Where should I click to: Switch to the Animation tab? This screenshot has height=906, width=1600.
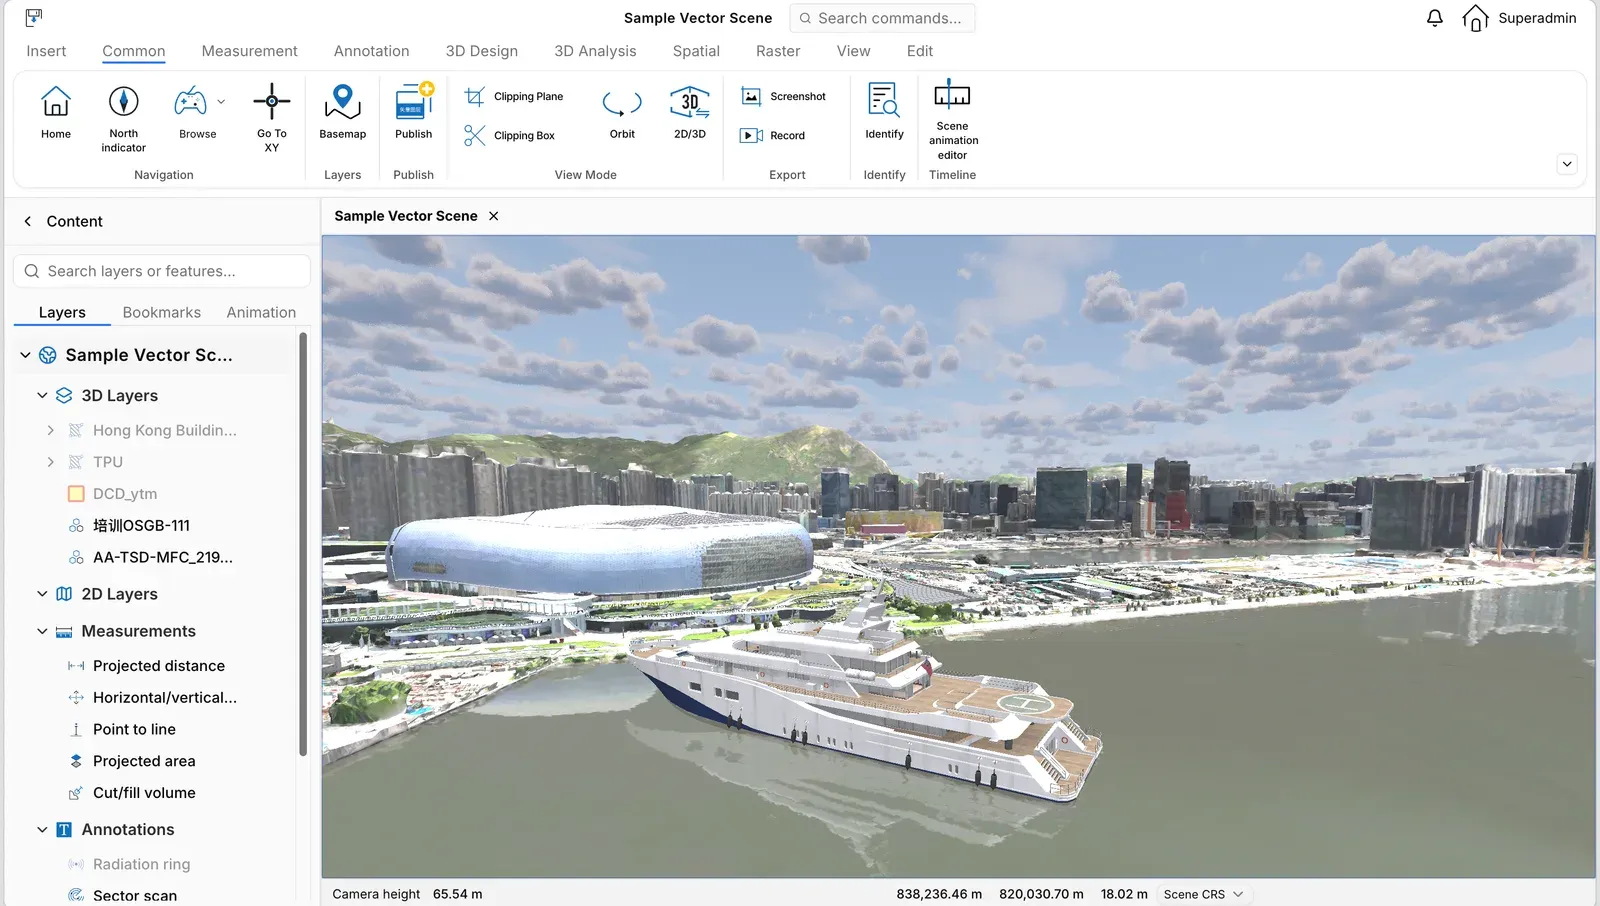pyautogui.click(x=261, y=313)
